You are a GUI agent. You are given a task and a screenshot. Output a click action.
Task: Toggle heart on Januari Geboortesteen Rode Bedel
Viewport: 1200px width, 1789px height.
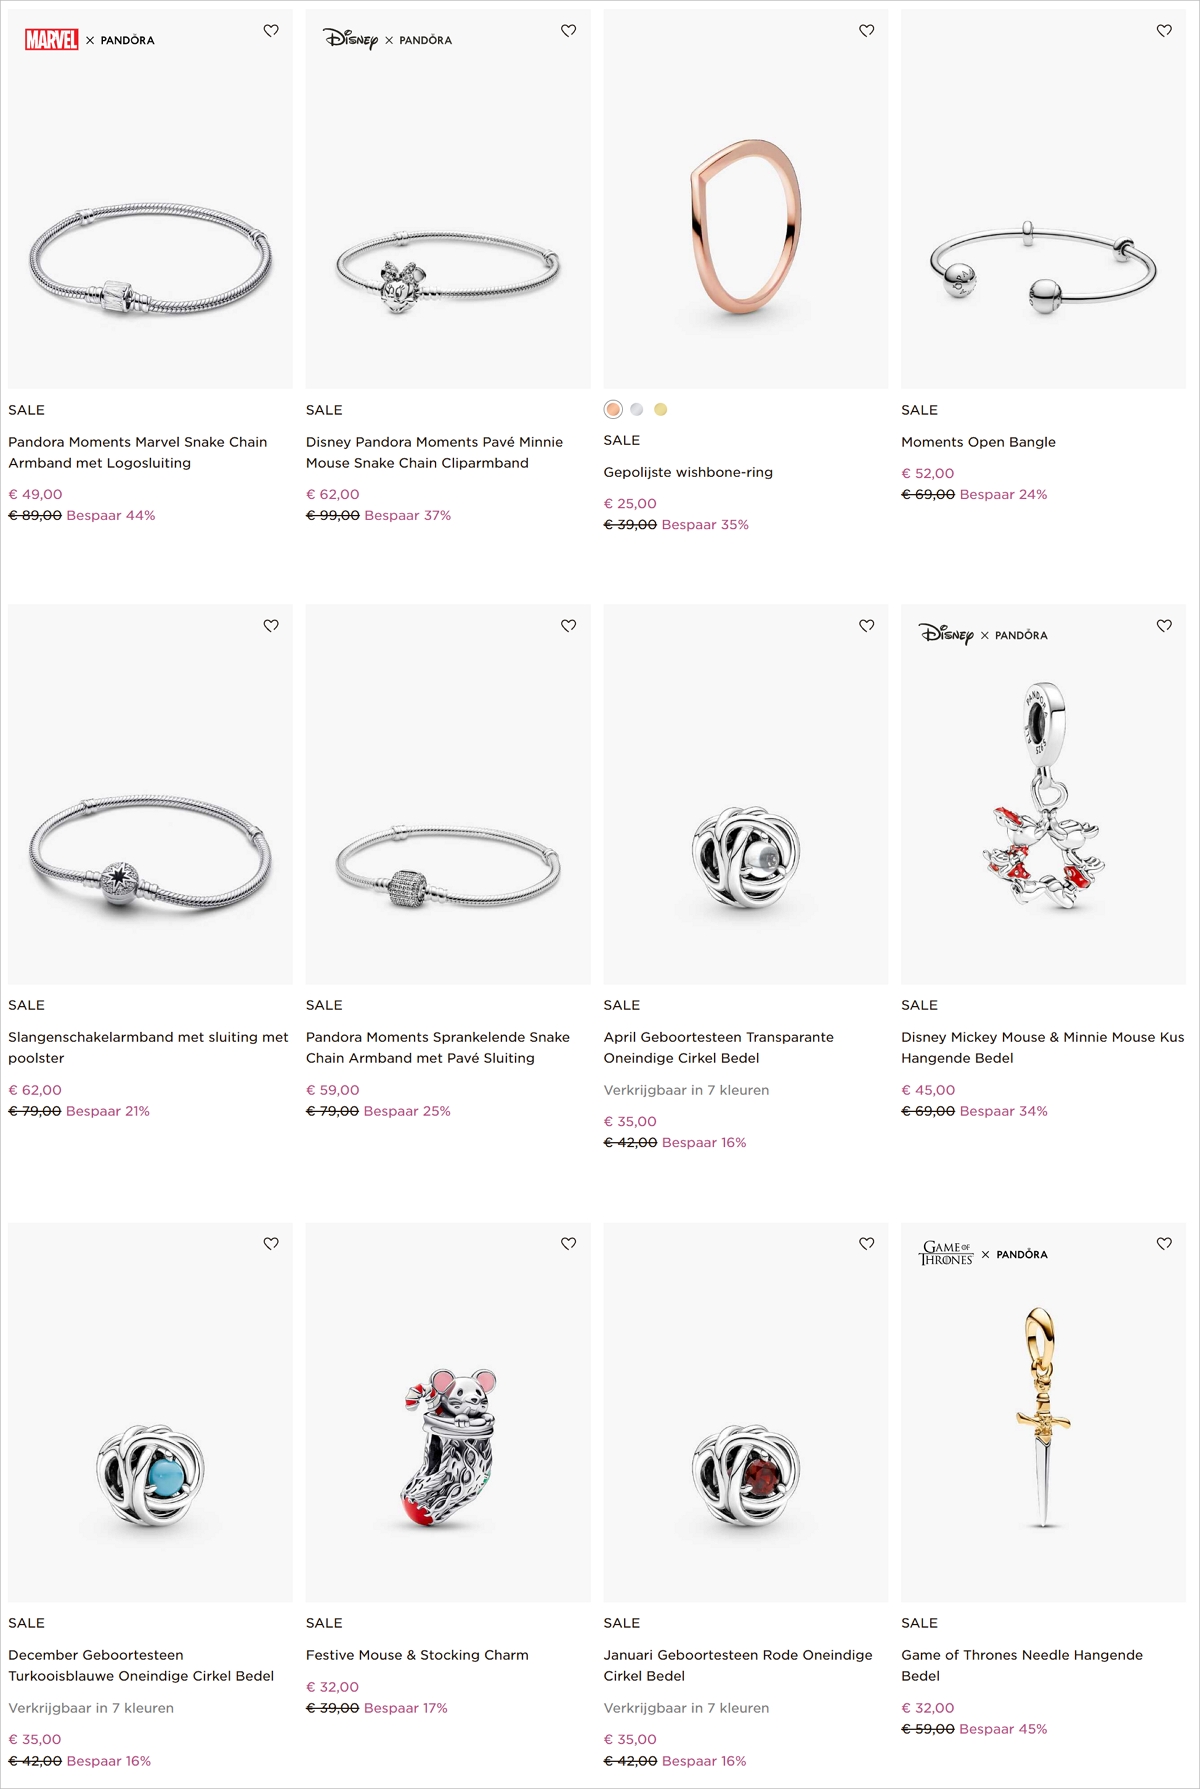pyautogui.click(x=867, y=1244)
